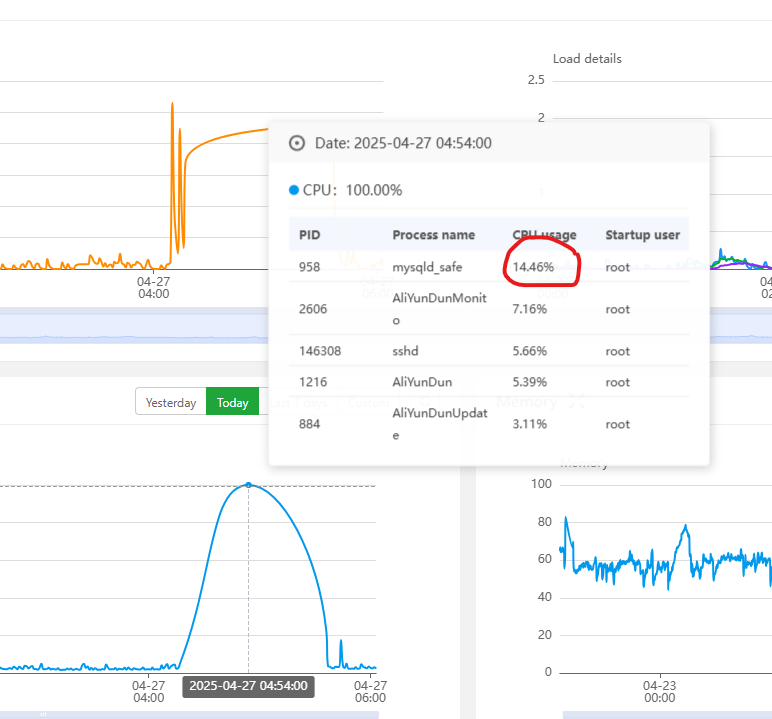The image size is (772, 719).
Task: Click the AliYunDunUpdate process name
Action: (x=440, y=424)
